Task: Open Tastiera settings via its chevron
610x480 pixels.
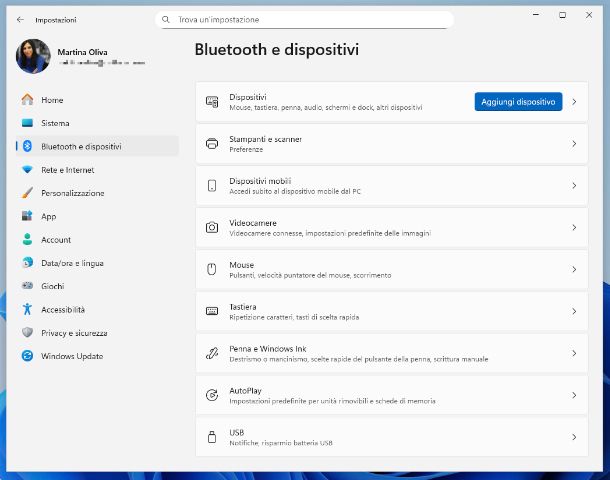Action: (x=574, y=311)
